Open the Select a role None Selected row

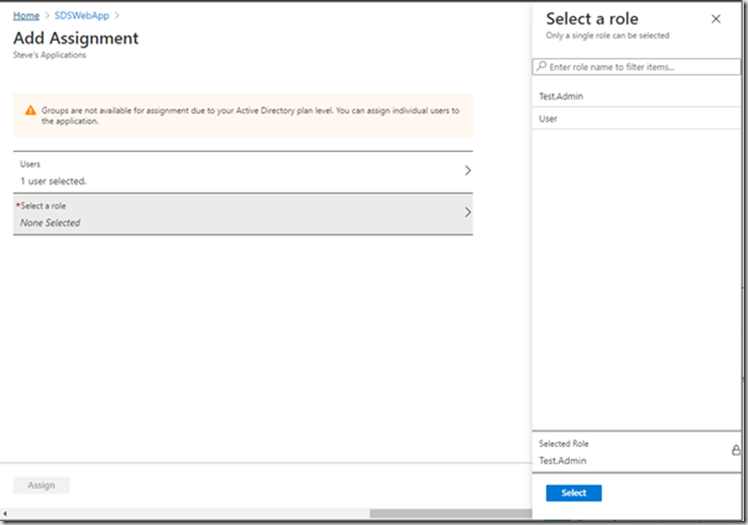(243, 214)
